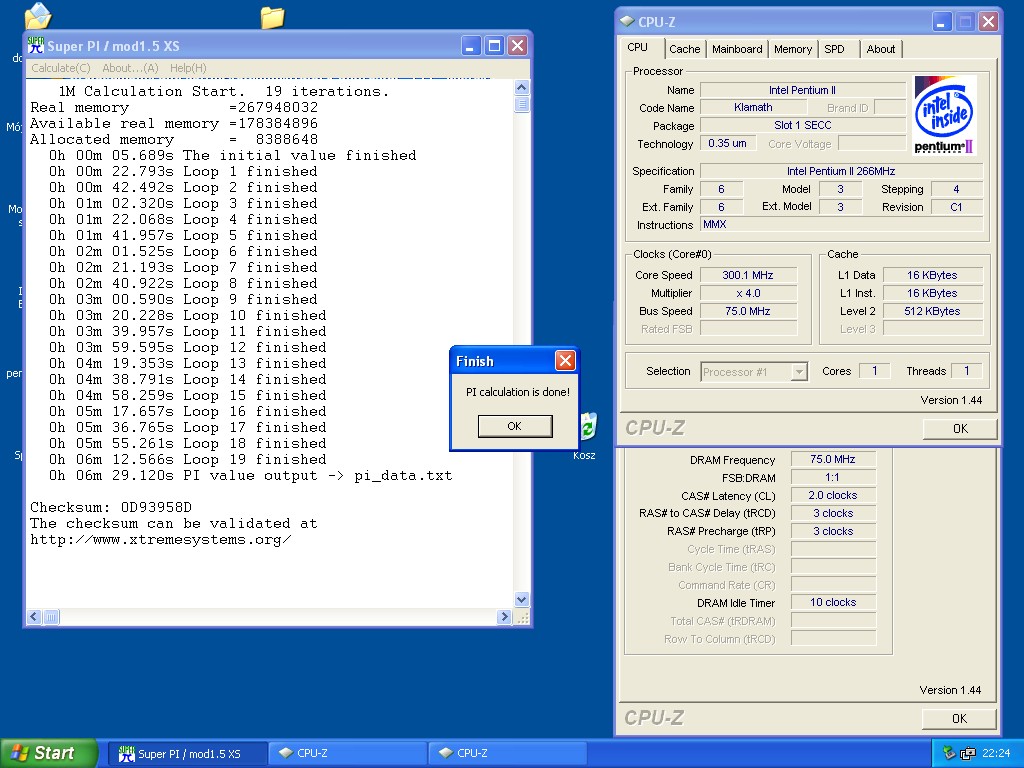Switch to the About tab in CPU-Z
Screen dimensions: 1024x768
point(881,49)
